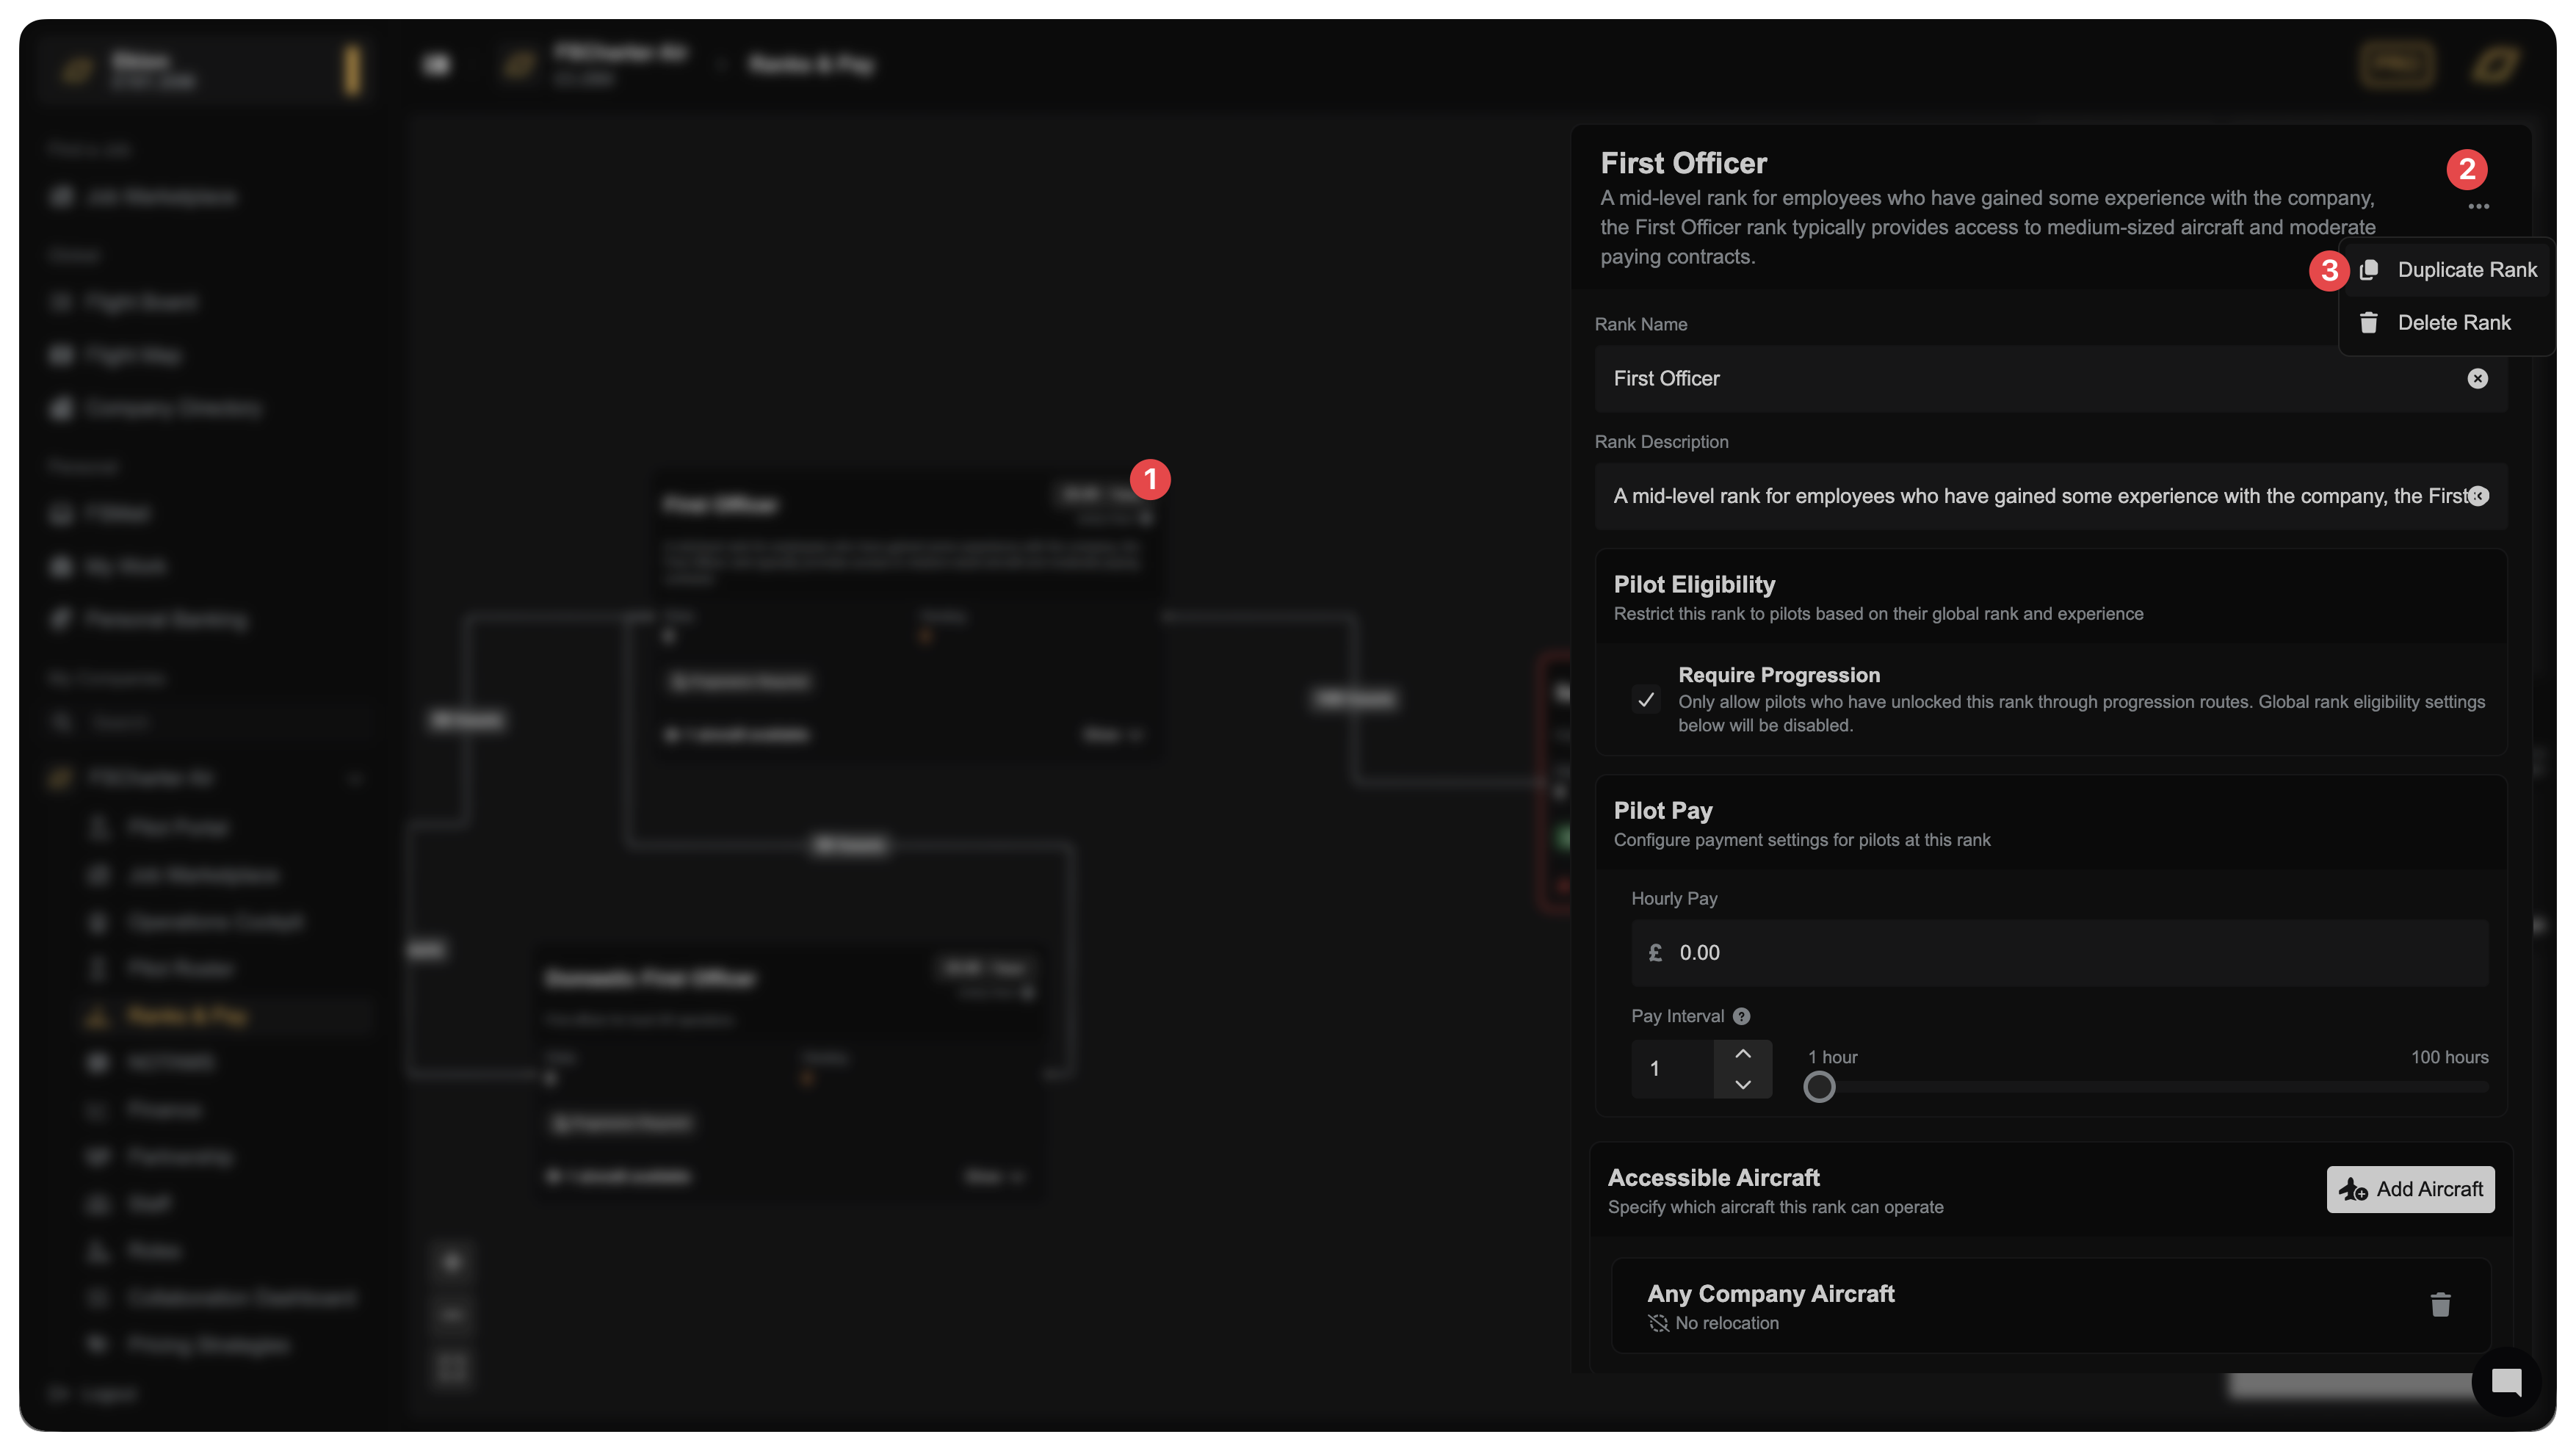2576x1451 pixels.
Task: Delete the Any Company Aircraft entry
Action: (x=2440, y=1305)
